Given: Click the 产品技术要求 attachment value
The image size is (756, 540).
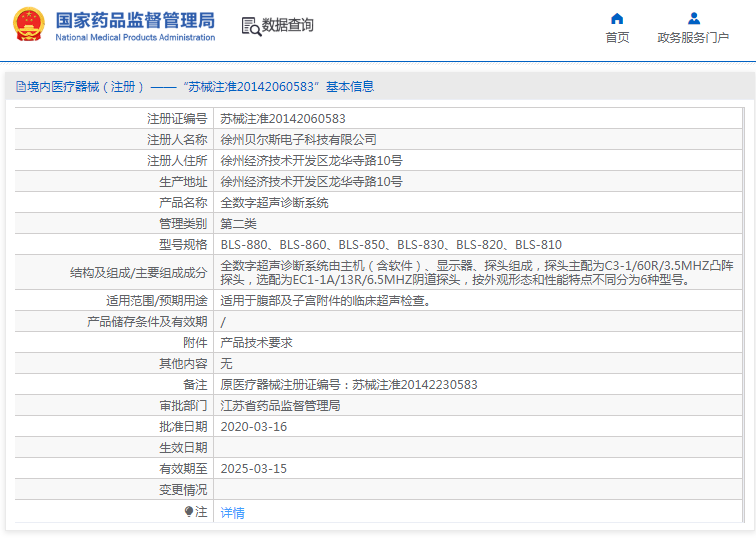Looking at the screenshot, I should pos(256,342).
